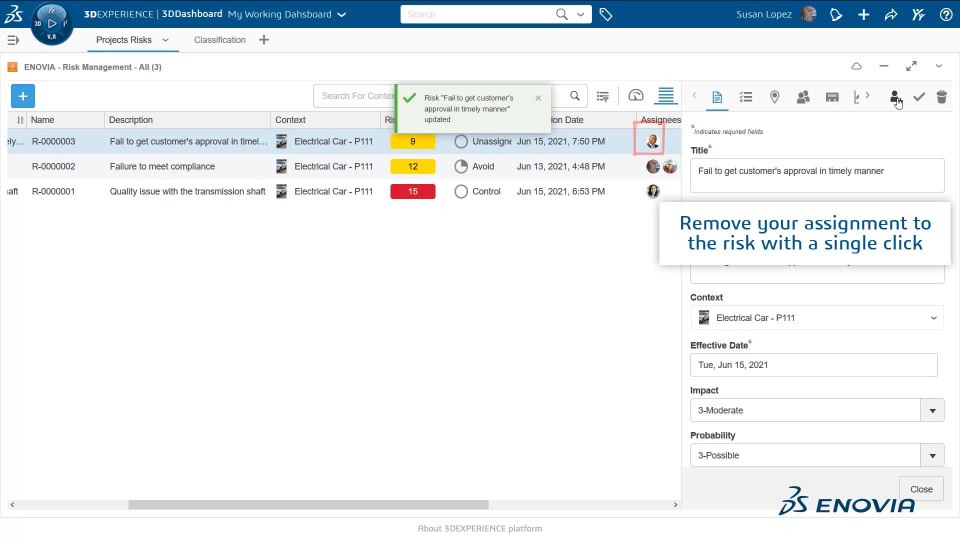960x540 pixels.
Task: Maximize the Risk Management widget
Action: pos(911,66)
